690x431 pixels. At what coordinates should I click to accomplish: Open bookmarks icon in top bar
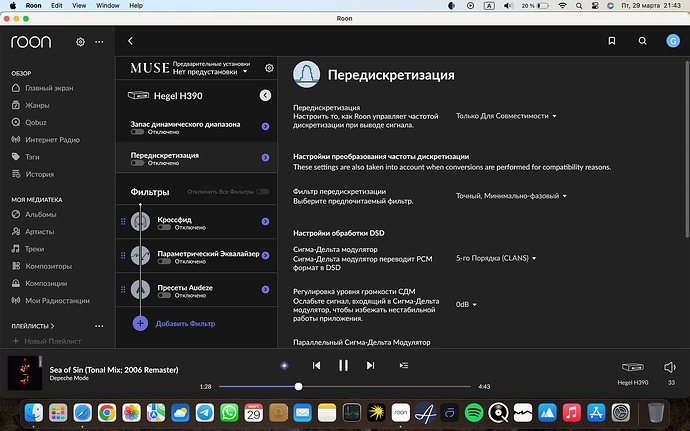(x=612, y=41)
